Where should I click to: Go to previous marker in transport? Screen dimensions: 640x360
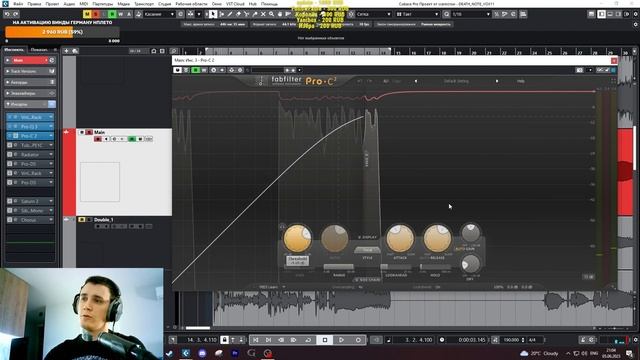coord(256,340)
